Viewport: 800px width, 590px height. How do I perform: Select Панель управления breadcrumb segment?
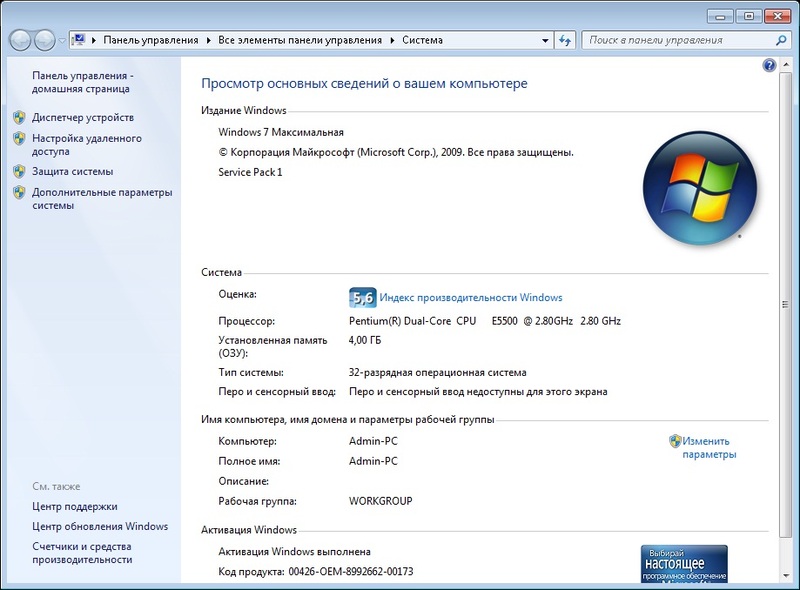pos(151,40)
